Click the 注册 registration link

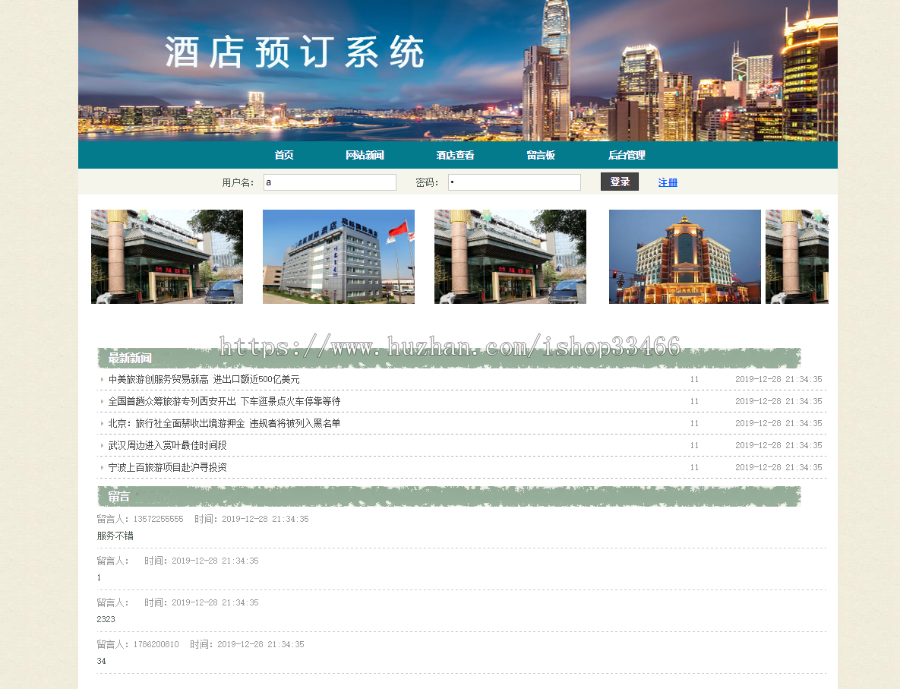(666, 182)
